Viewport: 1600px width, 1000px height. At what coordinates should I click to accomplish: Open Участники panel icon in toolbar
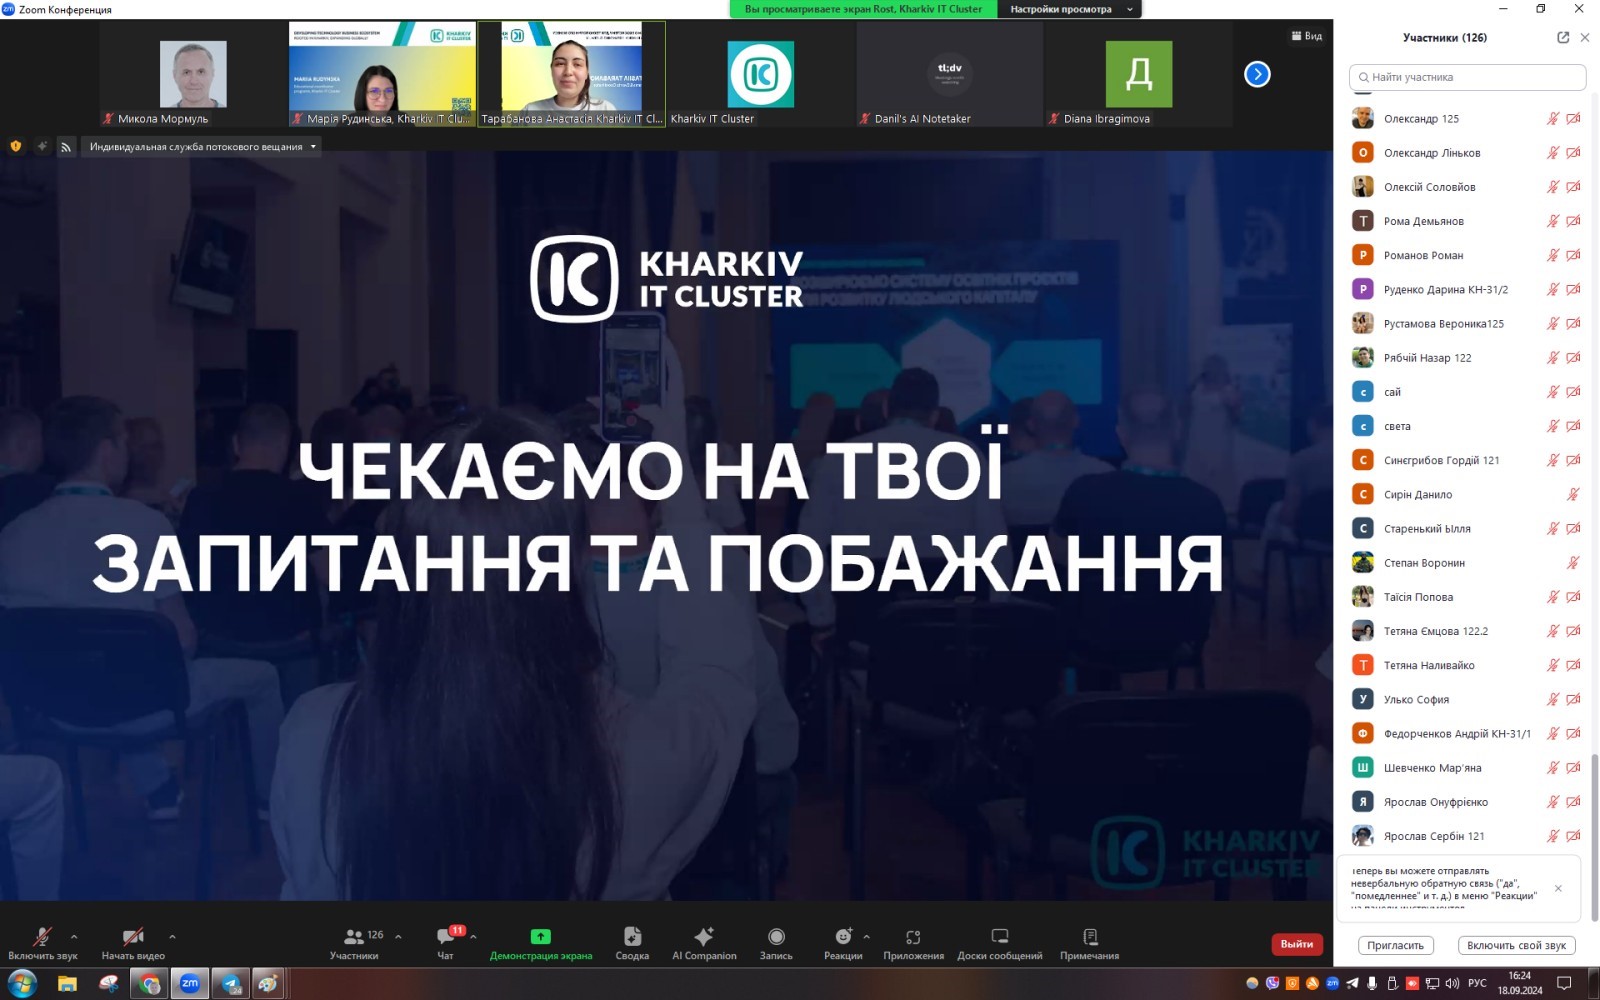354,943
